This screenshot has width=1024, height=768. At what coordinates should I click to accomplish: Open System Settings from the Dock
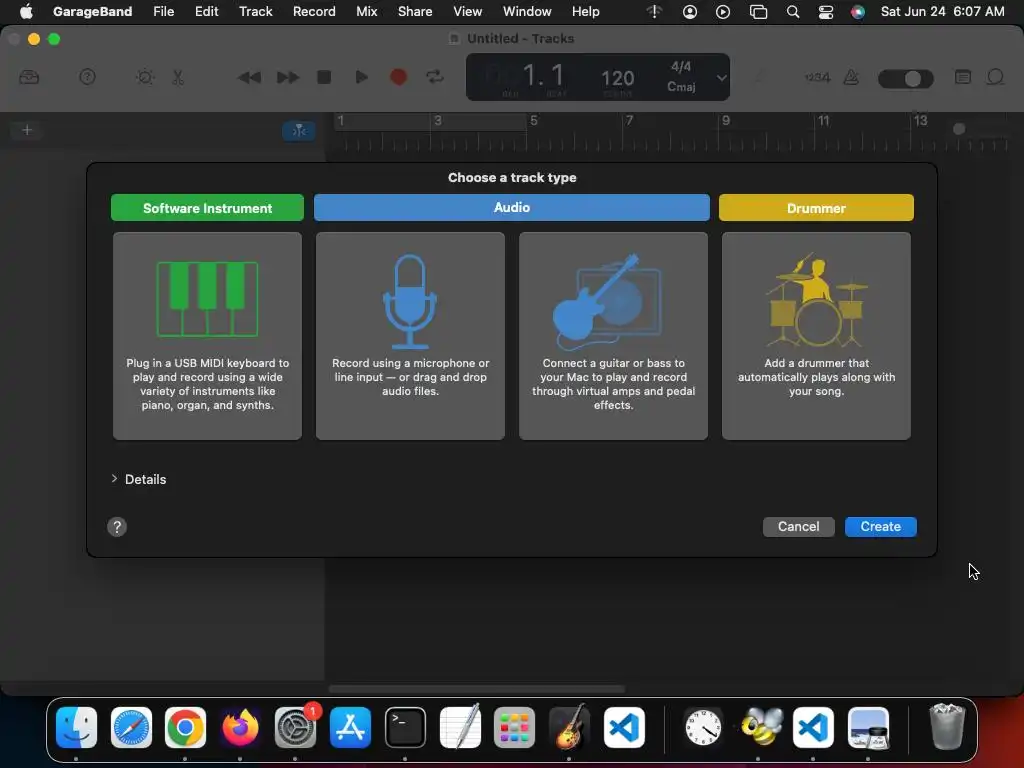coord(295,727)
